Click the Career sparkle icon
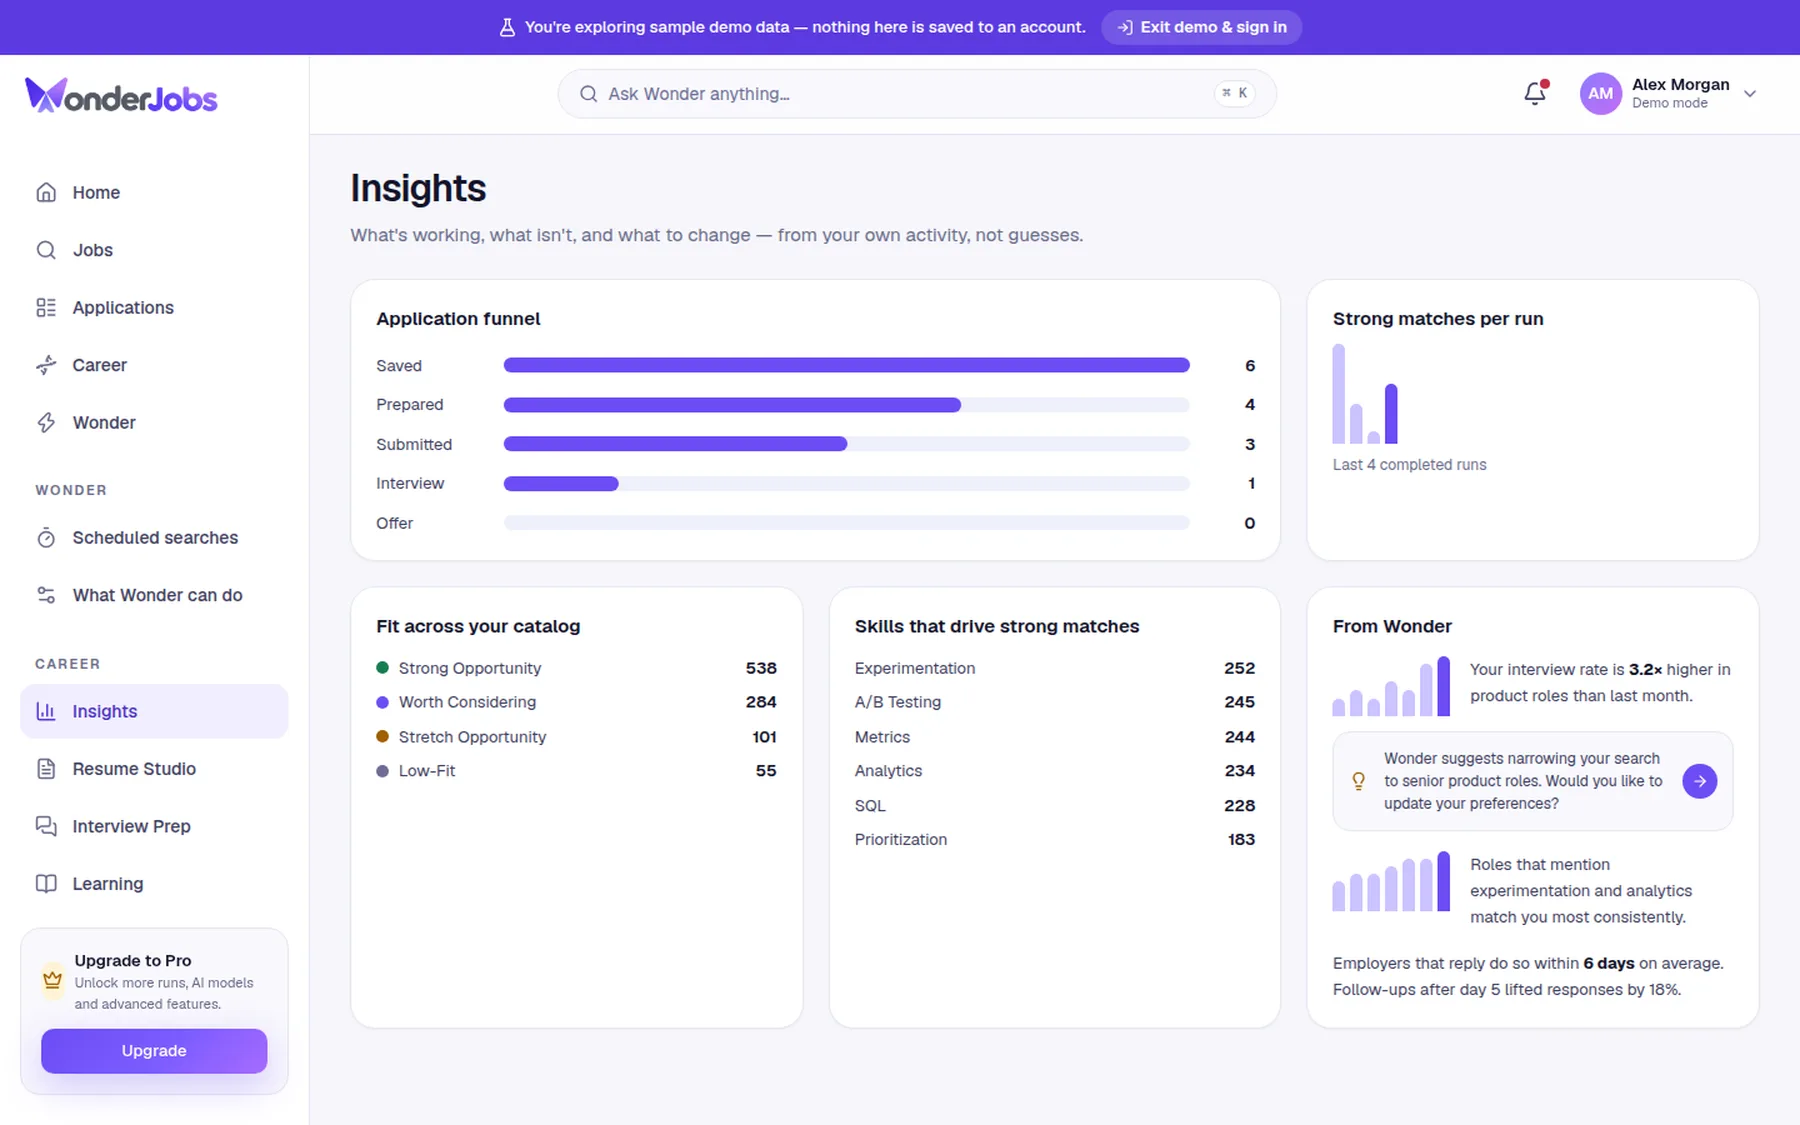This screenshot has height=1125, width=1800. (46, 365)
